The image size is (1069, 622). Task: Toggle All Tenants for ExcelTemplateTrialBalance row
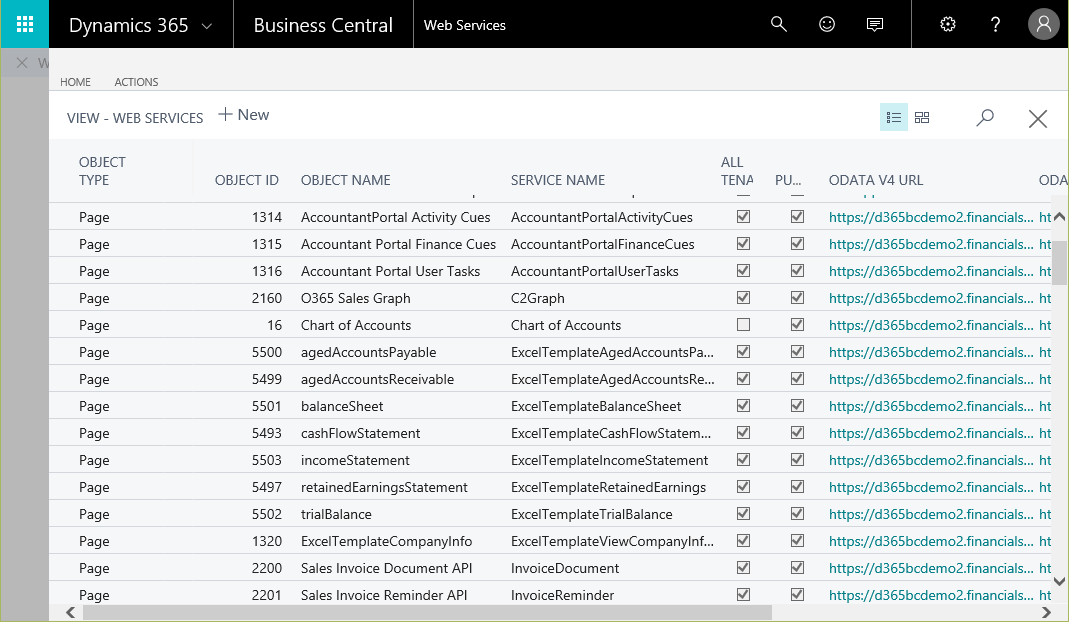pyautogui.click(x=743, y=514)
